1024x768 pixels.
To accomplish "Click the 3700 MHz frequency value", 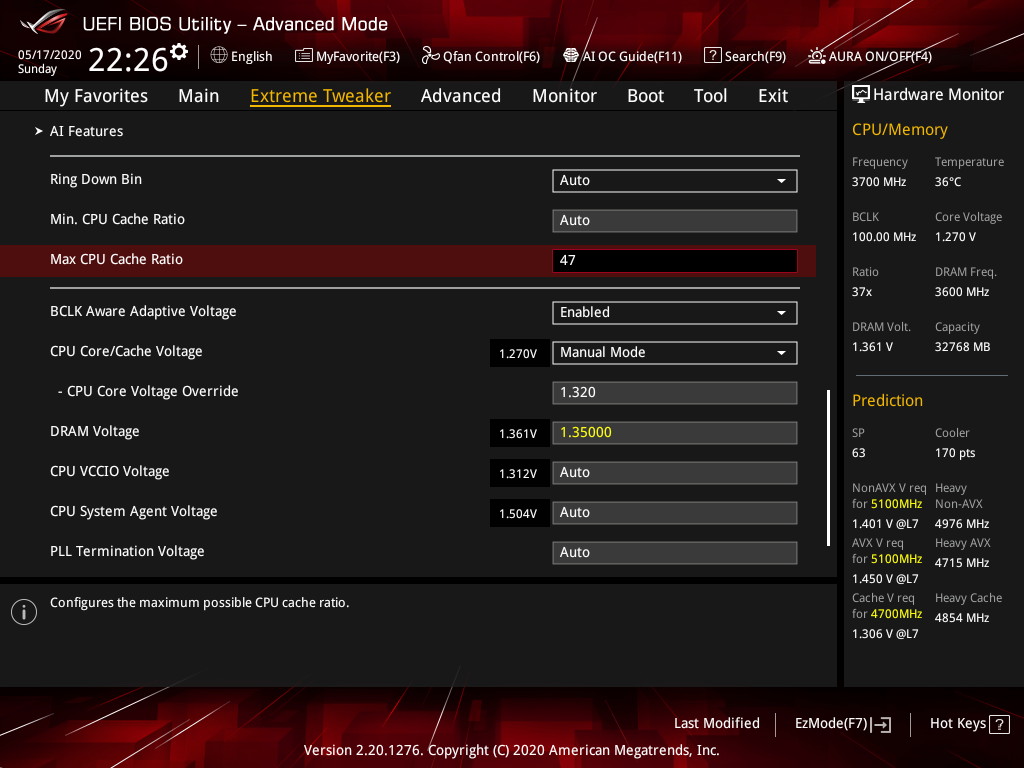I will coord(879,182).
